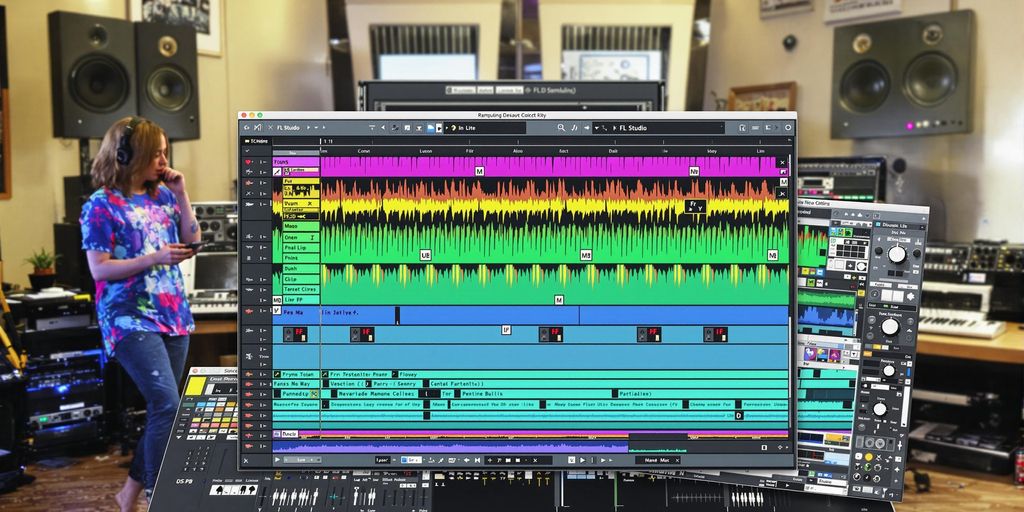Viewport: 1024px width, 512px height.
Task: Click the M marker on the magenta track
Action: click(479, 171)
